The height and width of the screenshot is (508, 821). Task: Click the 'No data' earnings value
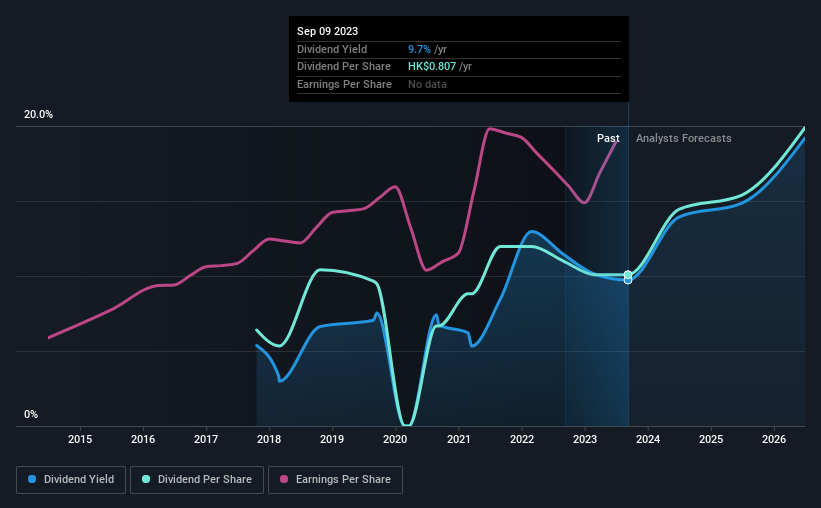tap(427, 84)
